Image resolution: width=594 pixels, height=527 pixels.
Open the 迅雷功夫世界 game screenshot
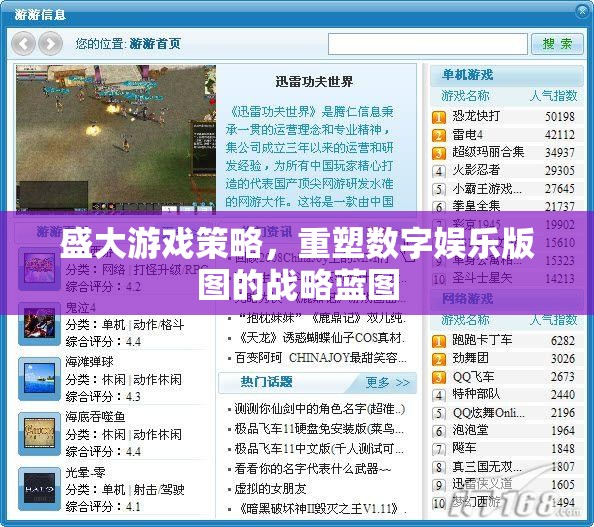point(116,139)
